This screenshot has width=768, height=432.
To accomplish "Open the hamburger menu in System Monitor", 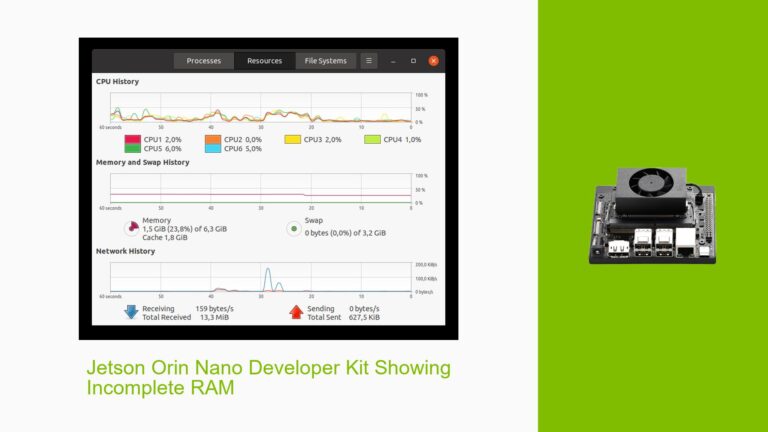I will coord(369,61).
